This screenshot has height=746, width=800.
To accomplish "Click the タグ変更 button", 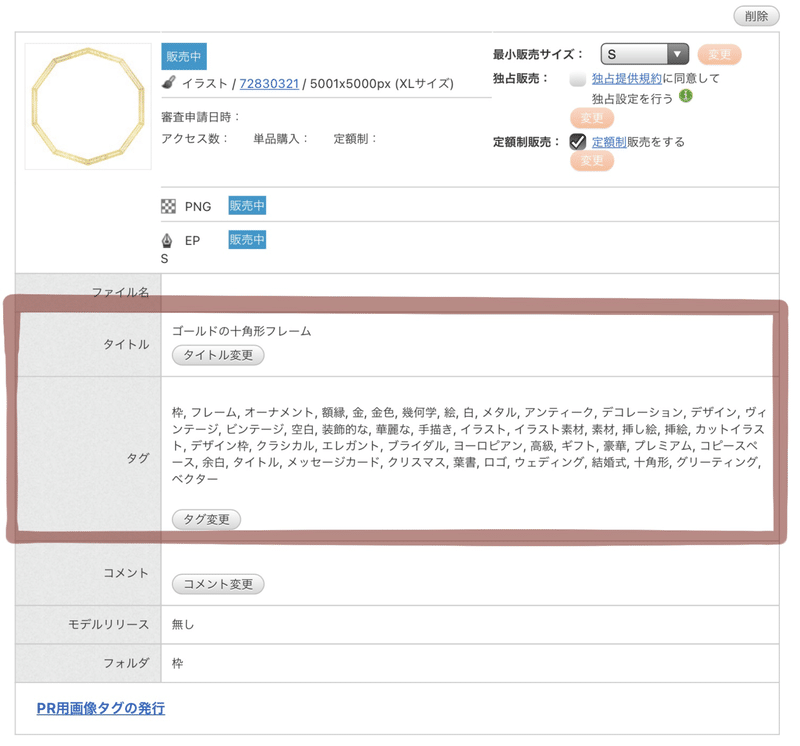I will click(206, 519).
